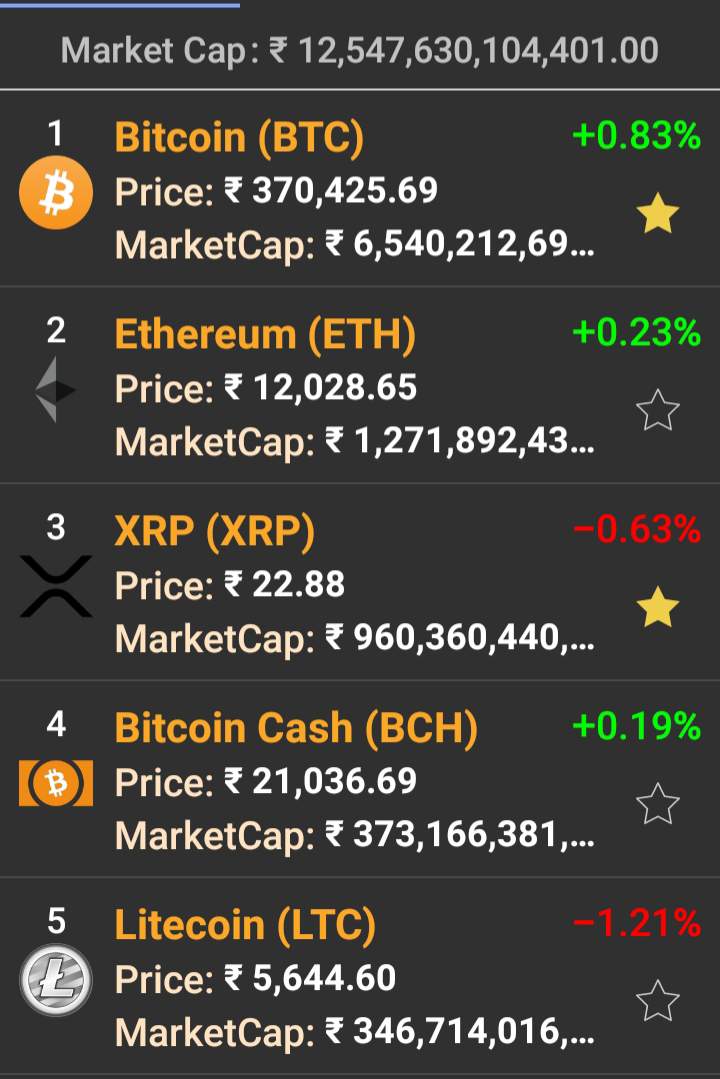Viewport: 720px width, 1079px height.
Task: Click the Litecoin silver logo icon
Action: pos(56,980)
